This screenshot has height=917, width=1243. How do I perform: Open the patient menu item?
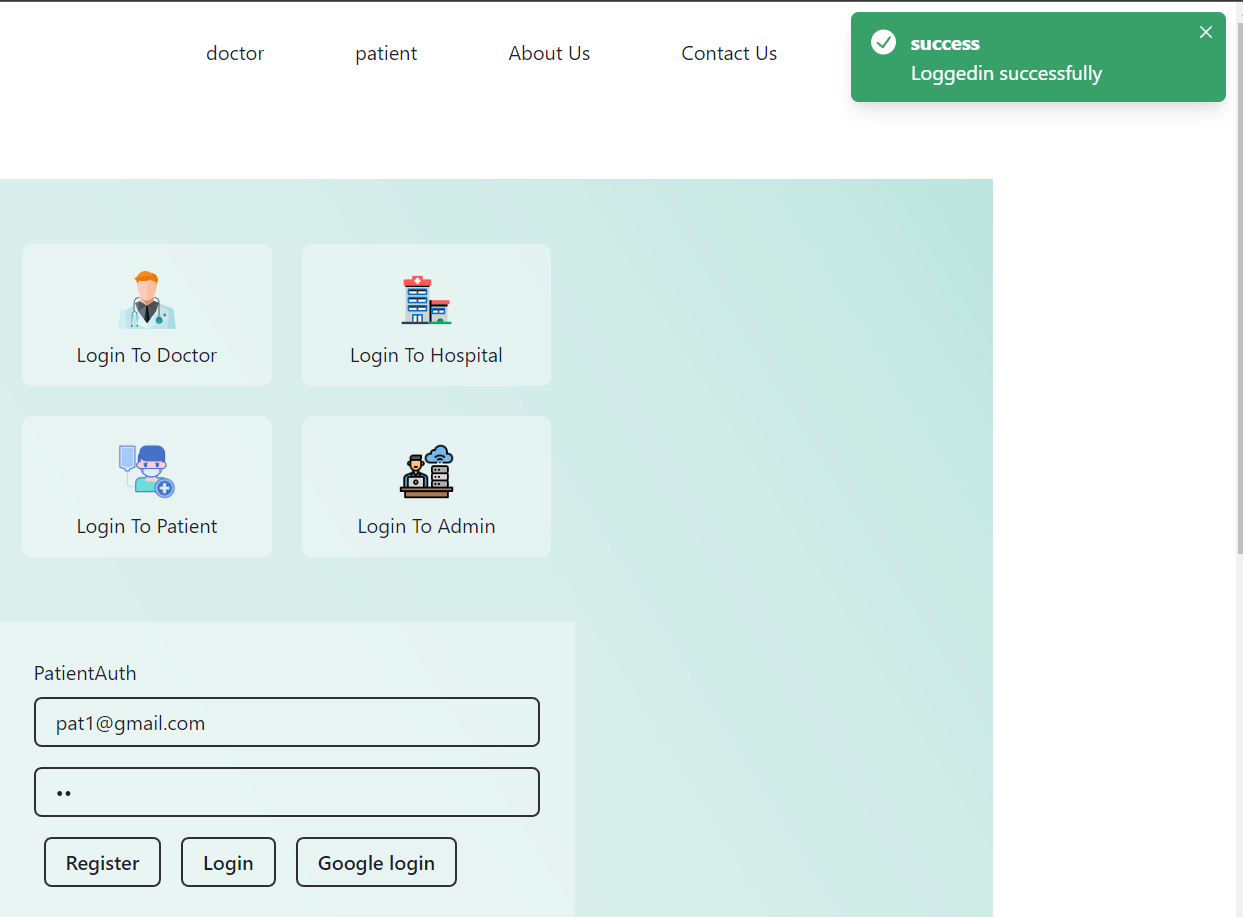tap(386, 53)
